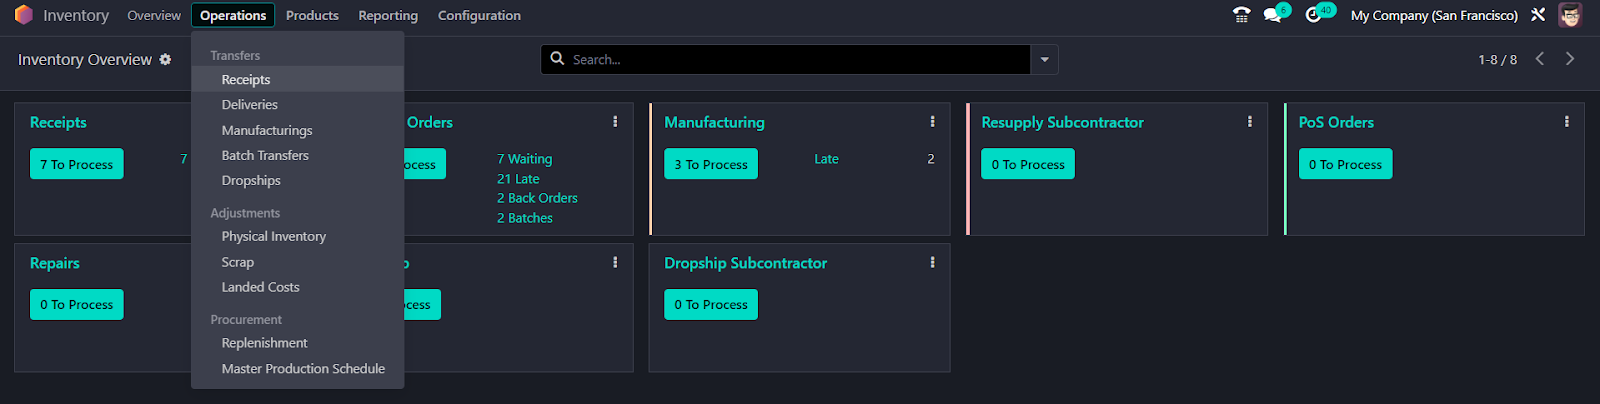
Task: Click Dropship Subcontractor 0 To Process button
Action: [711, 305]
